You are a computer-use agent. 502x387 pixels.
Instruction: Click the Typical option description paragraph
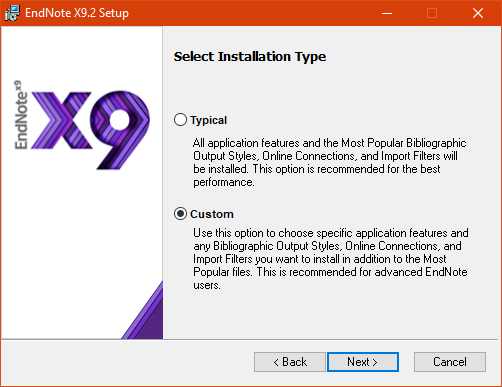coord(329,163)
